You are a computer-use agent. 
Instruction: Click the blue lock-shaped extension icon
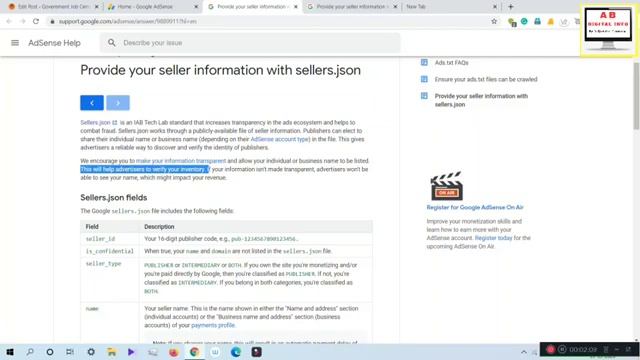pyautogui.click(x=537, y=21)
